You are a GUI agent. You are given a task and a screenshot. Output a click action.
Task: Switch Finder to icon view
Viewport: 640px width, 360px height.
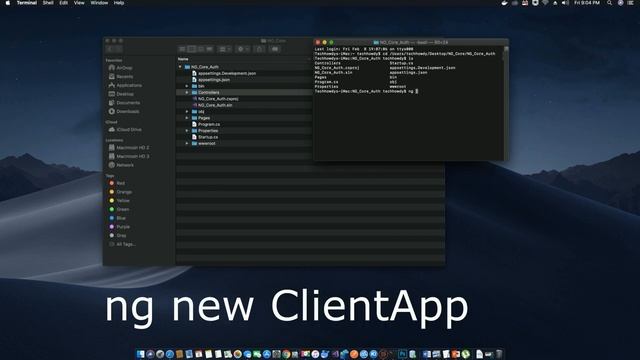[x=182, y=49]
